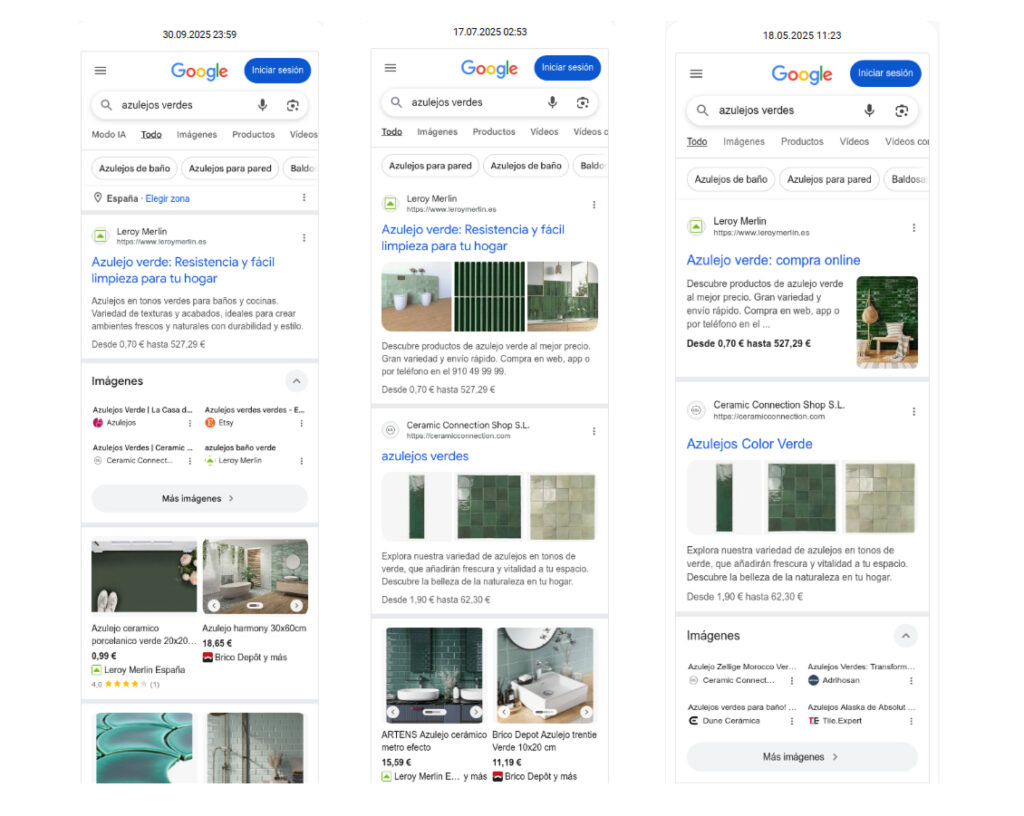
Task: Toggle the Azulejos de baño filter chip
Action: click(x=134, y=168)
